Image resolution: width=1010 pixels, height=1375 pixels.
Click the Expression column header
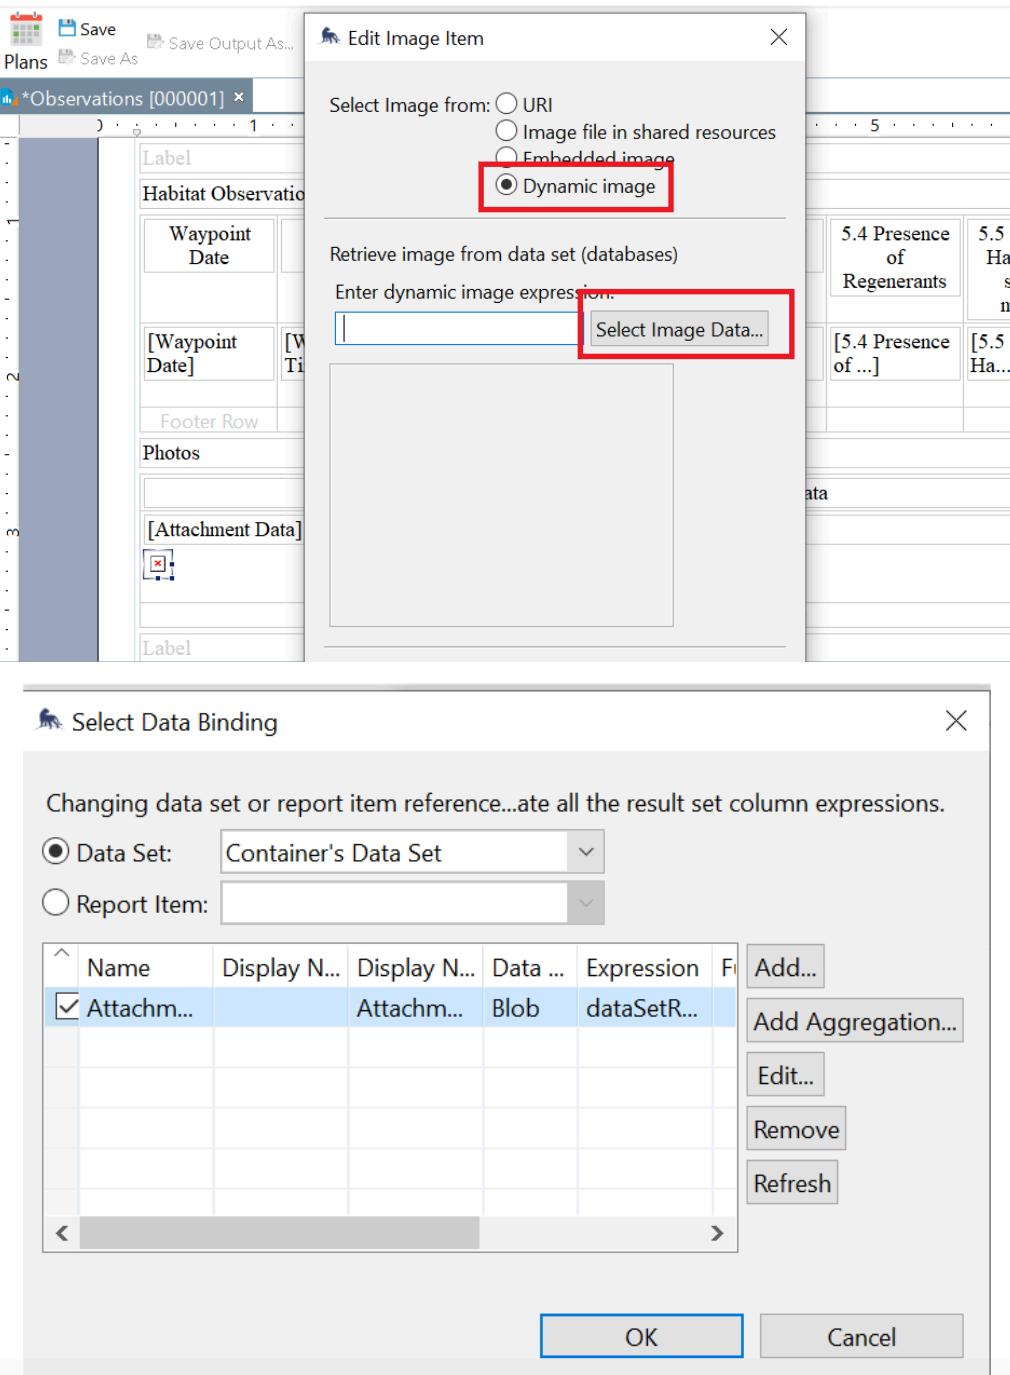point(645,967)
